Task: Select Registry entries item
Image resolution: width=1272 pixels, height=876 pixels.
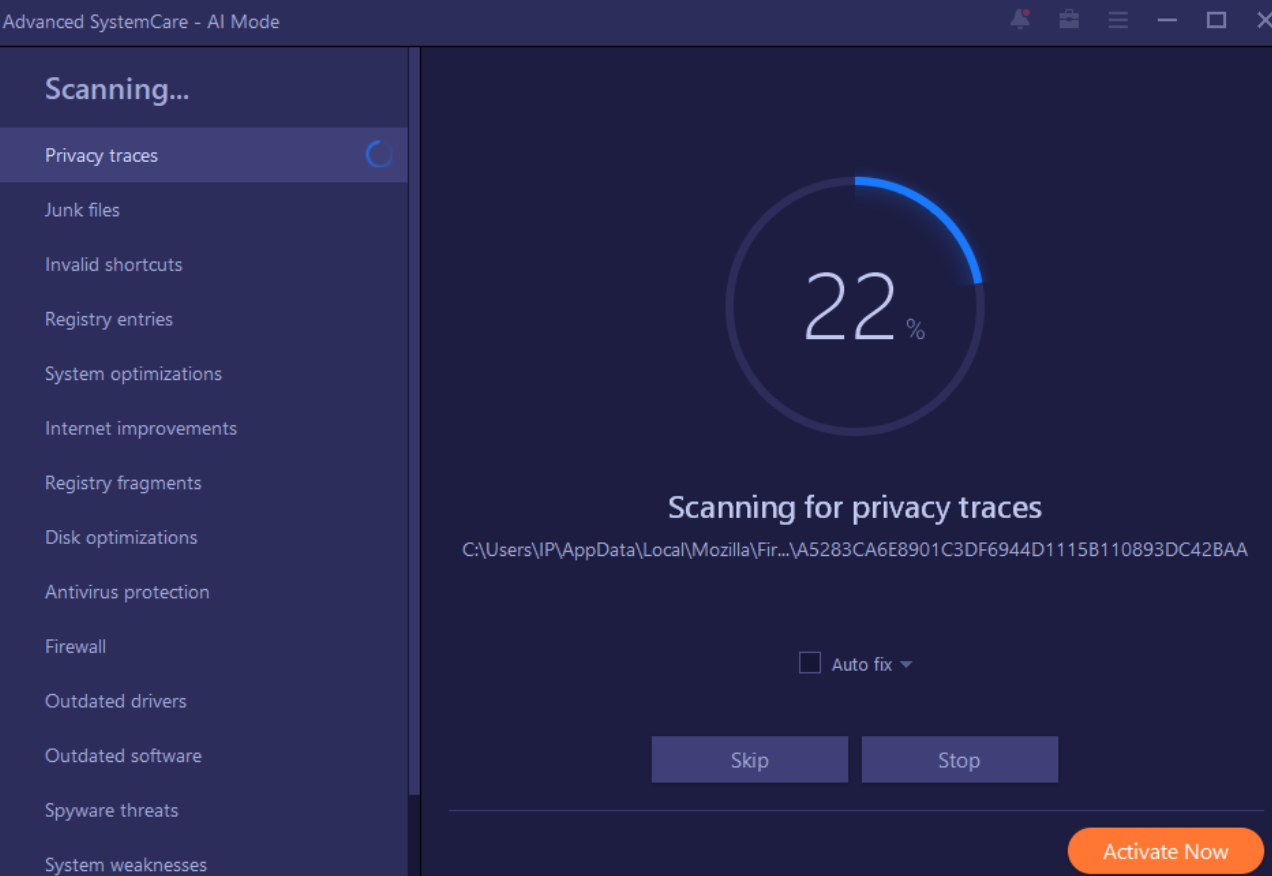Action: pyautogui.click(x=109, y=319)
